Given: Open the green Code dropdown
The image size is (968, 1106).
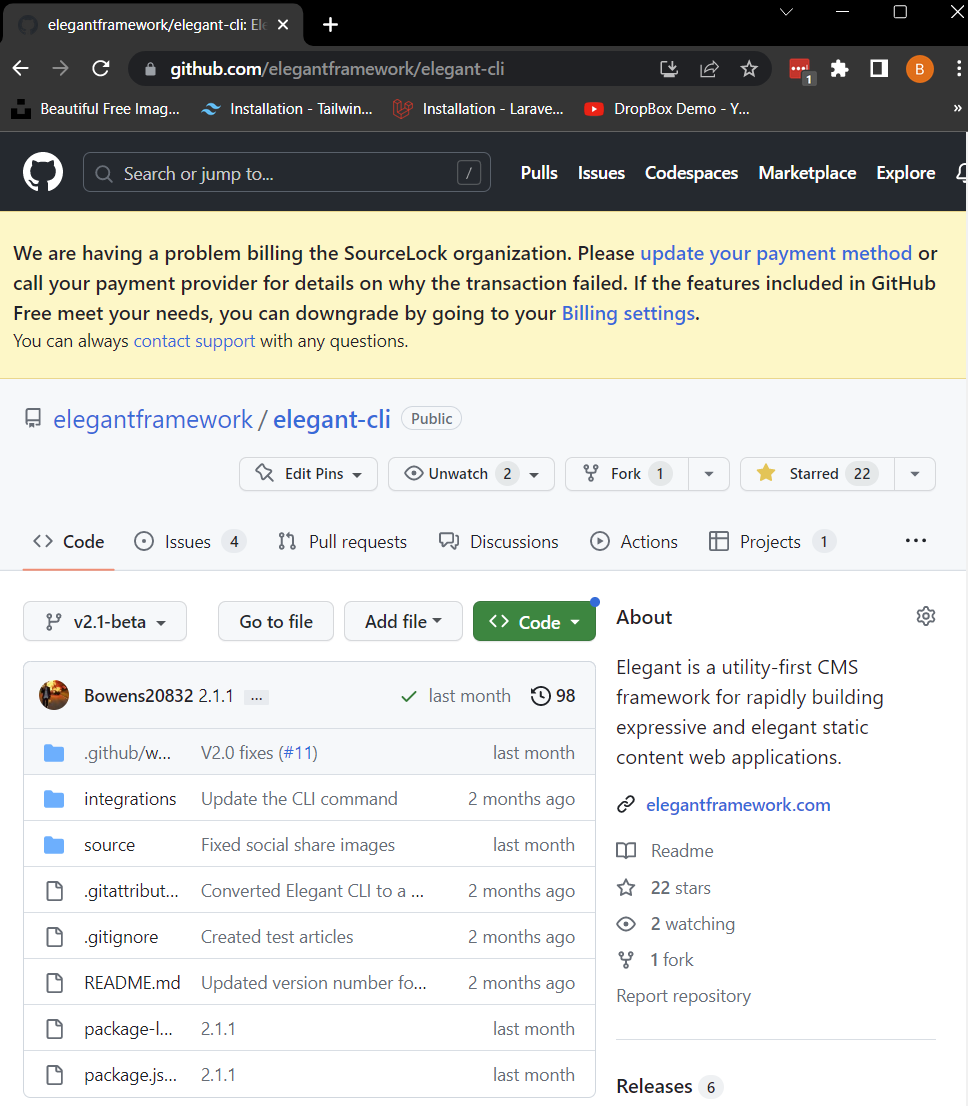Looking at the screenshot, I should pos(534,621).
